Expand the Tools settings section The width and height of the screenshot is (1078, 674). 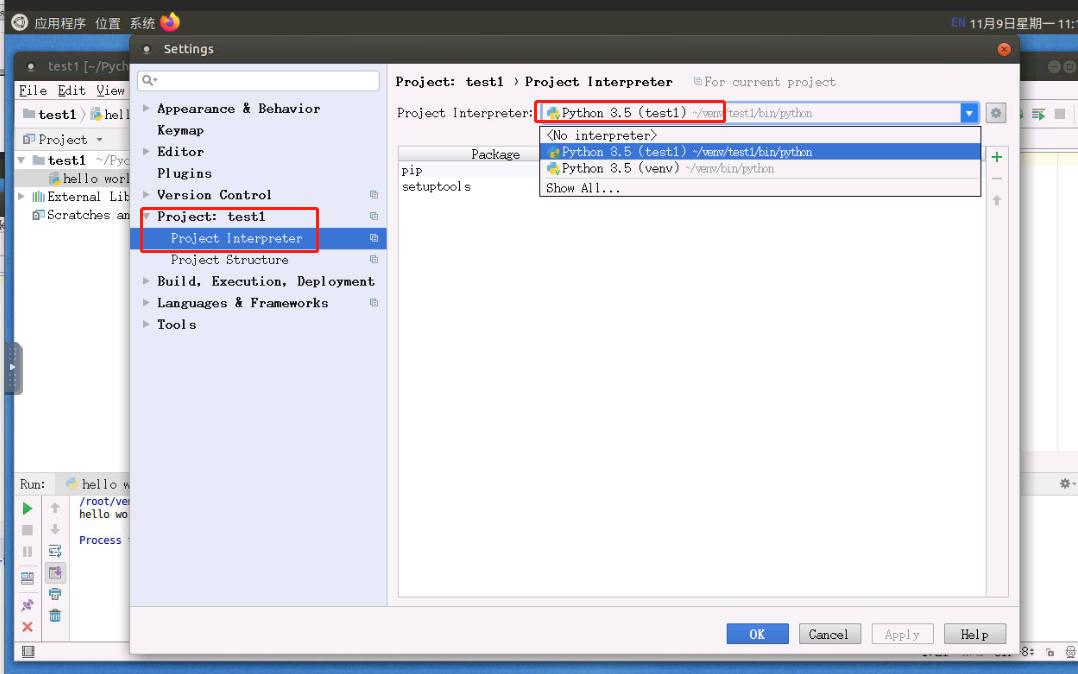146,324
